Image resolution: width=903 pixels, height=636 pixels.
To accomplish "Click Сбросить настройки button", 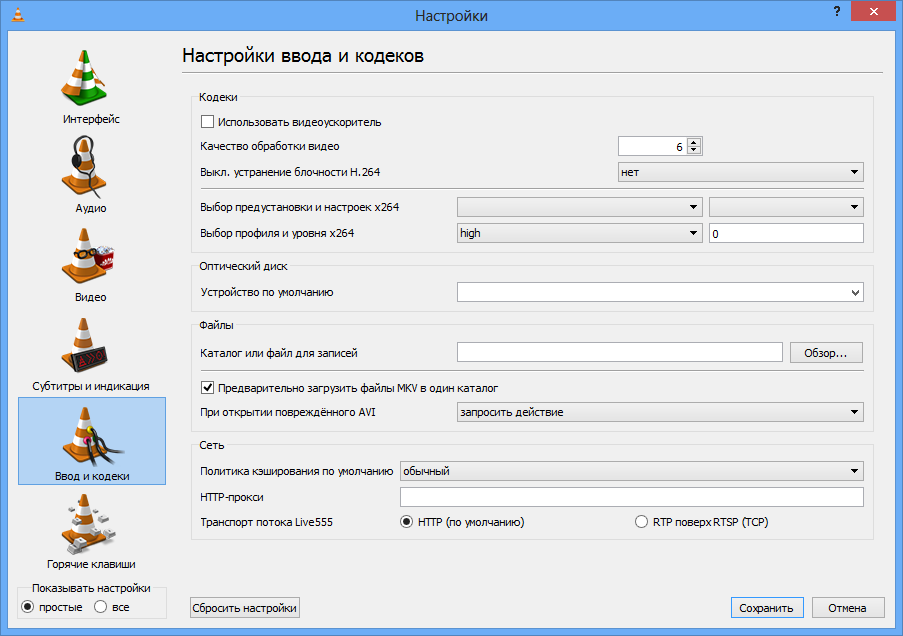I will (x=245, y=608).
